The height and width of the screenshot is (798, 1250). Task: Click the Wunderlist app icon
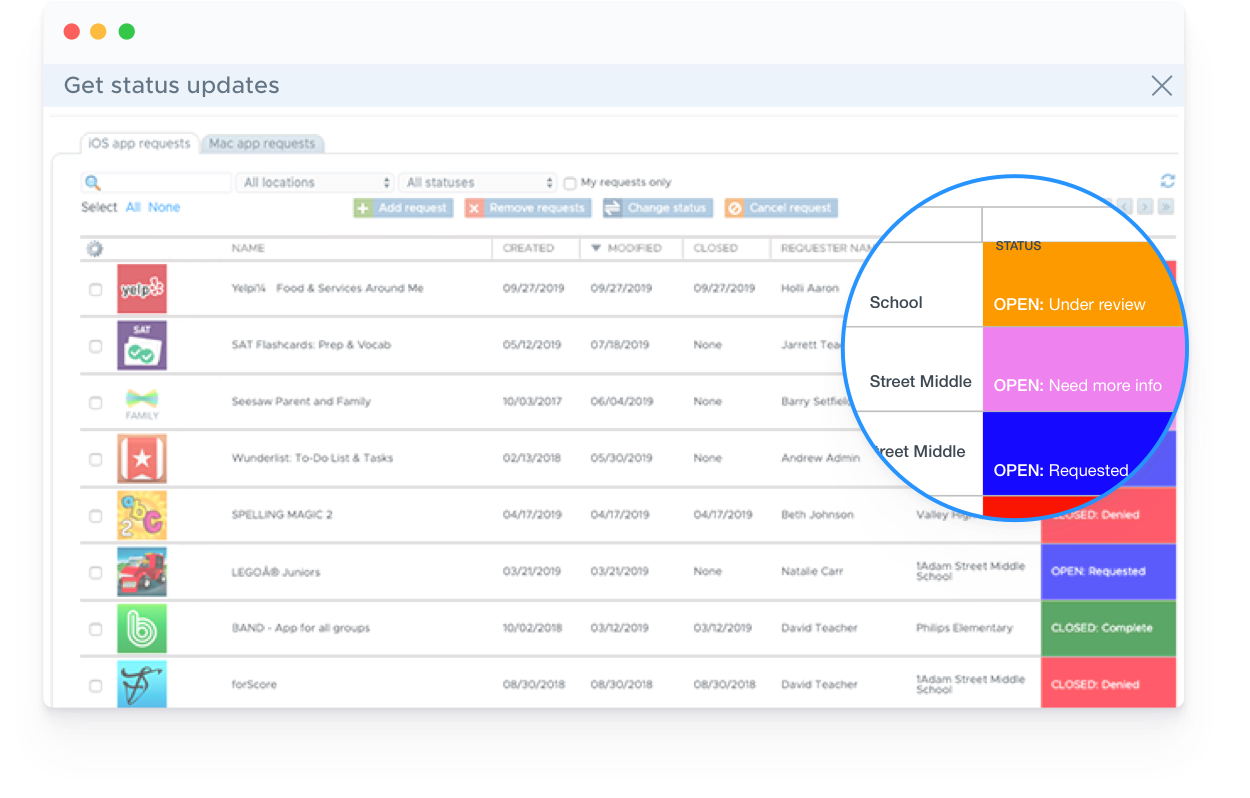pos(142,459)
